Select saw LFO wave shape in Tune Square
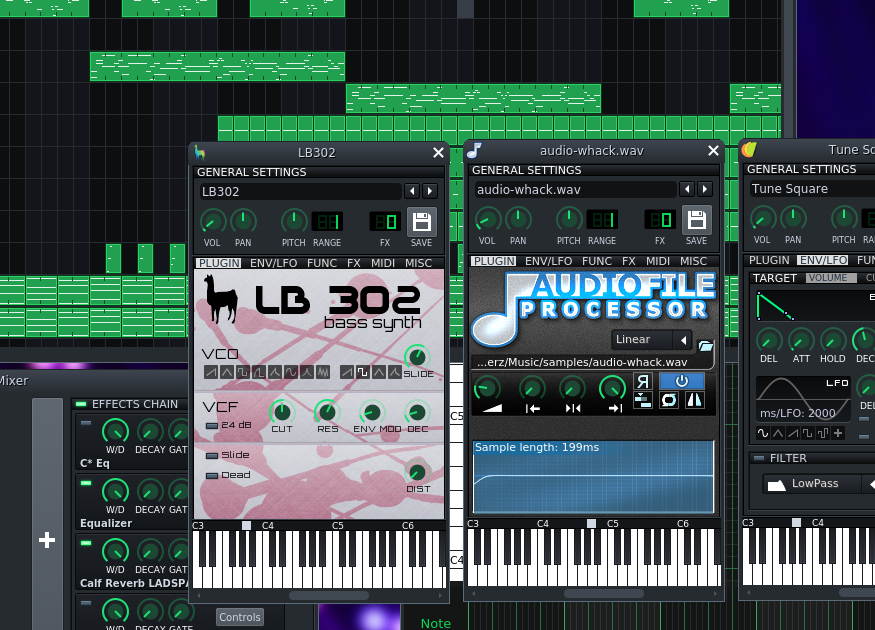This screenshot has height=630, width=875. pyautogui.click(x=793, y=433)
